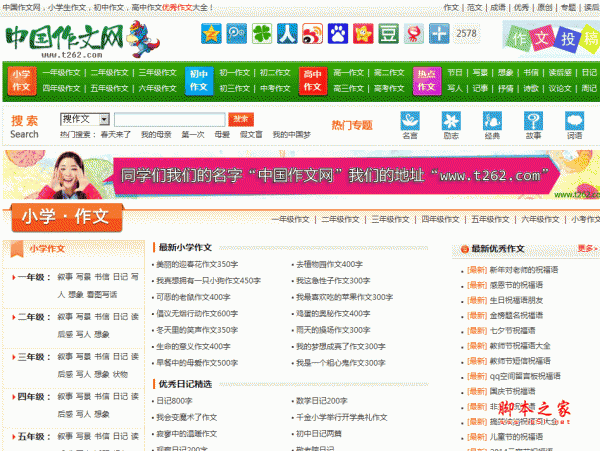The height and width of the screenshot is (451, 600).
Task: Click hot search term 春天来了
Action: coord(116,135)
